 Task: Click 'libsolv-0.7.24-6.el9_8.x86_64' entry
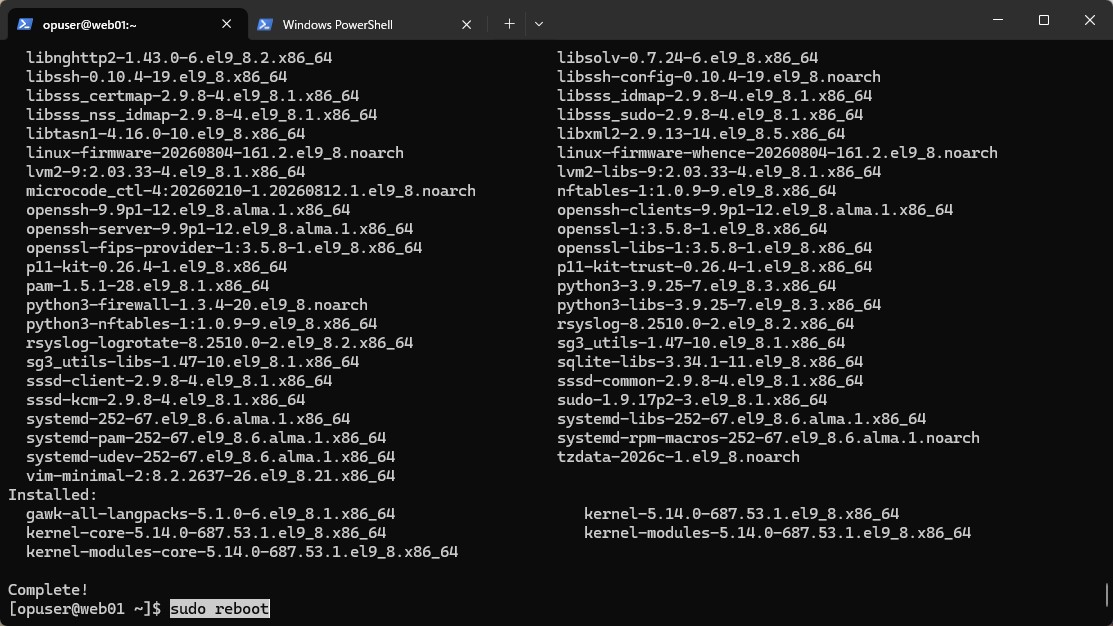click(688, 57)
